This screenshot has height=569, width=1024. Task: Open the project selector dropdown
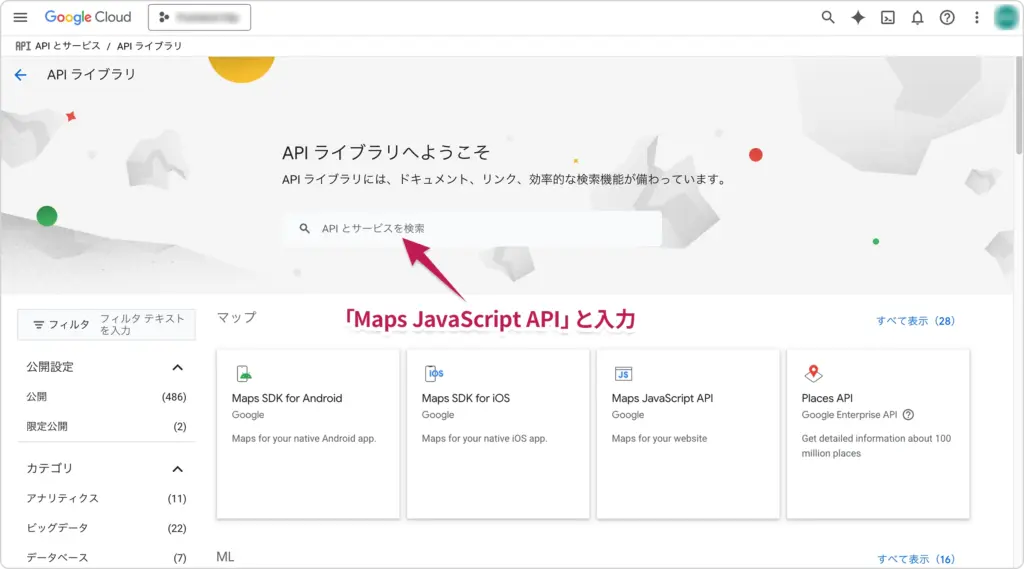click(199, 18)
